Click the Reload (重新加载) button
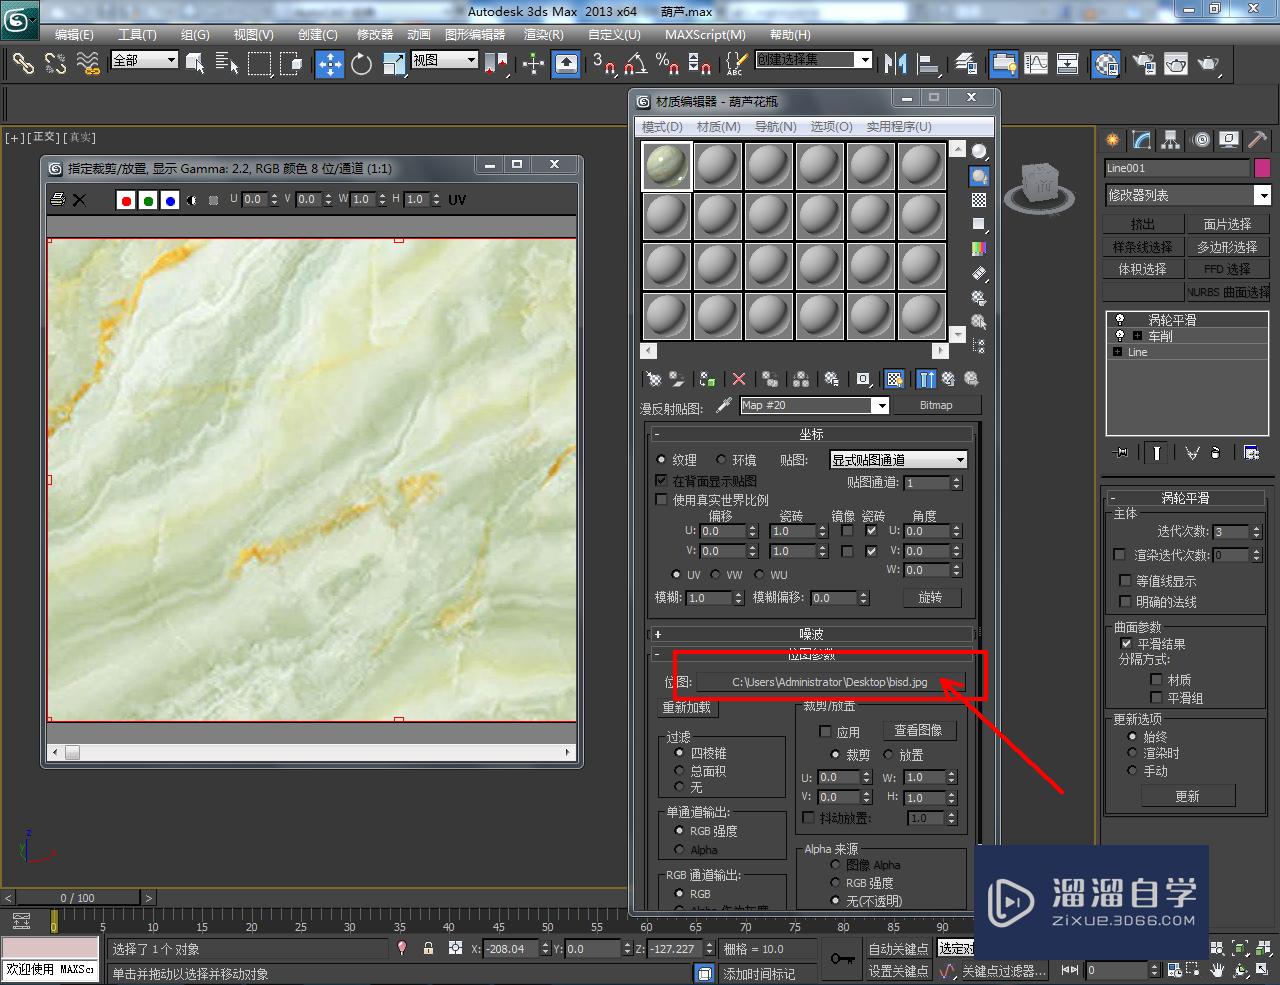The image size is (1280, 985). click(x=687, y=707)
